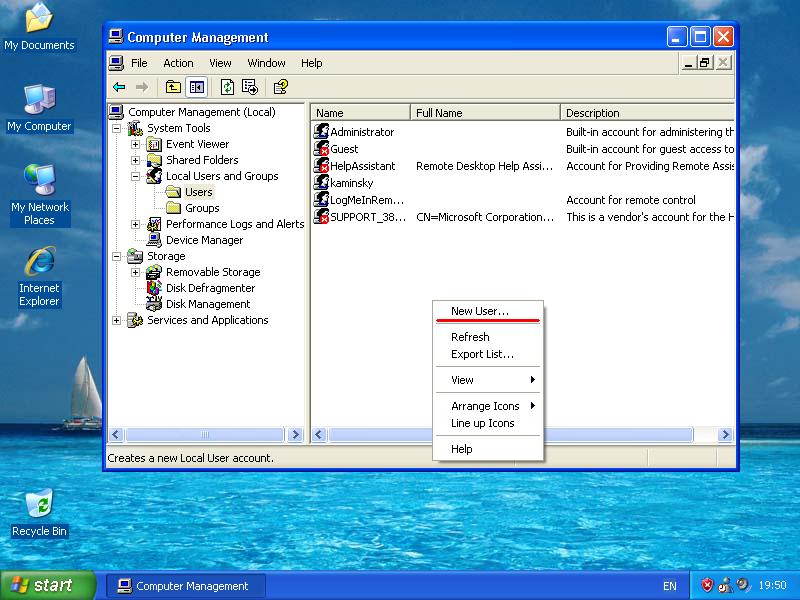Click the Refresh toolbar icon
The height and width of the screenshot is (600, 800).
click(228, 87)
